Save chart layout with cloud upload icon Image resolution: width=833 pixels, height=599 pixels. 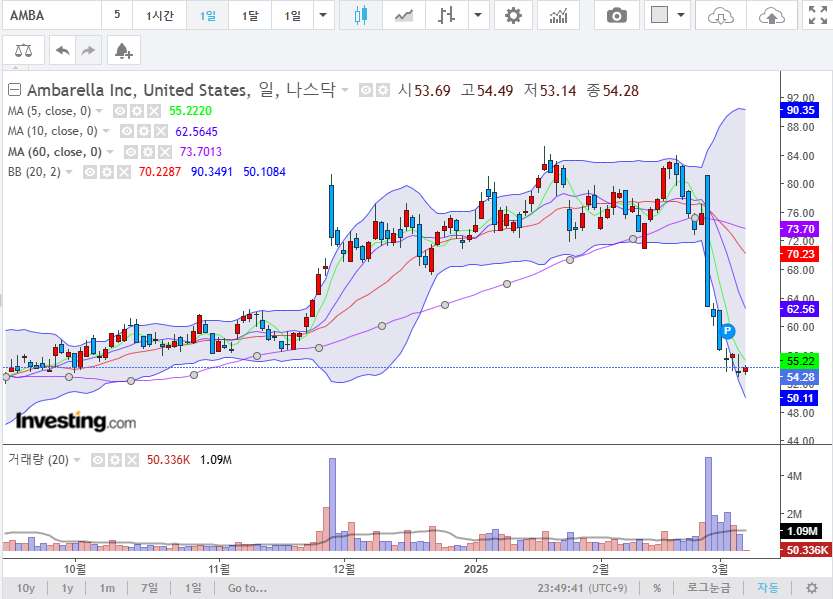point(771,15)
